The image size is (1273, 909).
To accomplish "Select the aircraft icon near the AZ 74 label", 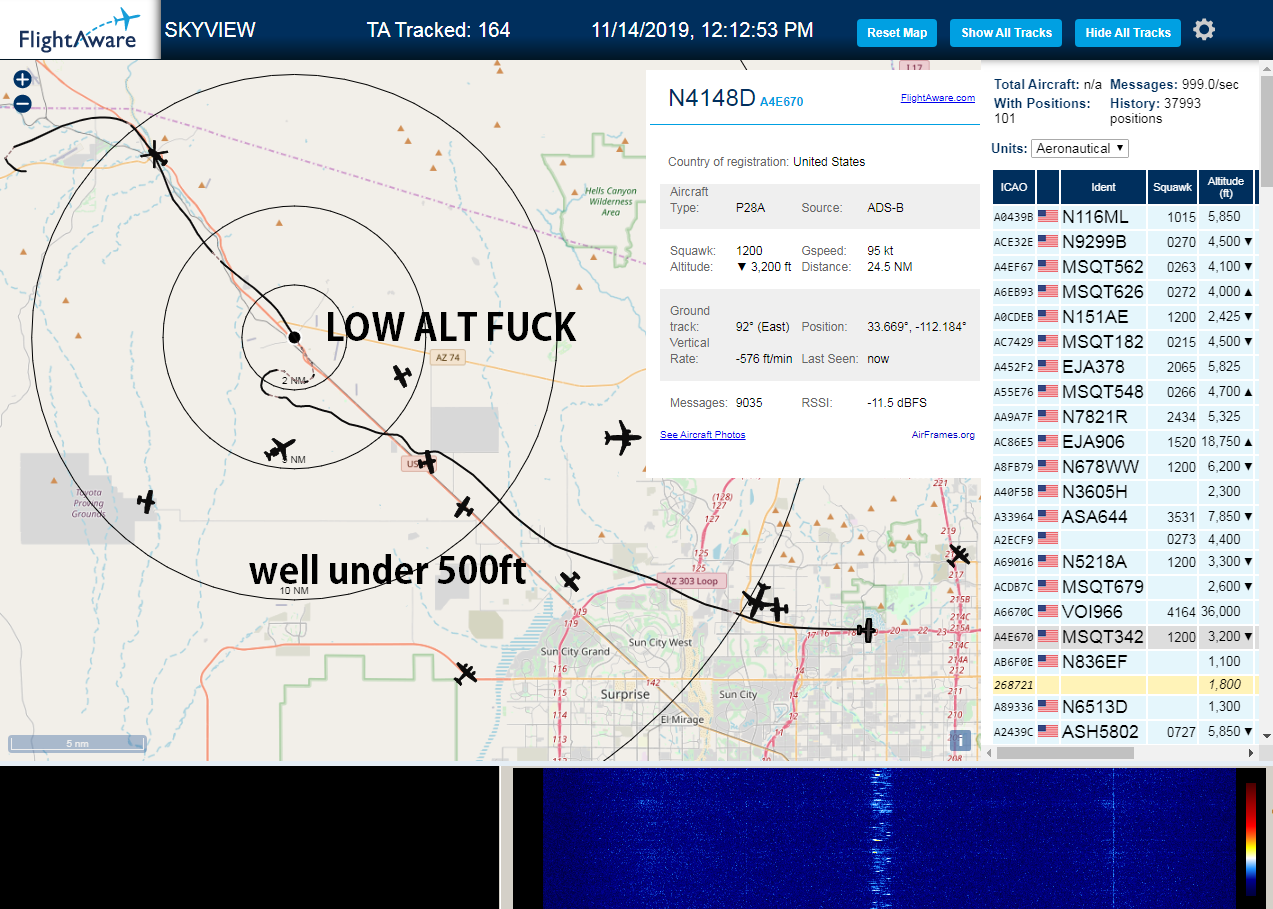I will tap(402, 376).
